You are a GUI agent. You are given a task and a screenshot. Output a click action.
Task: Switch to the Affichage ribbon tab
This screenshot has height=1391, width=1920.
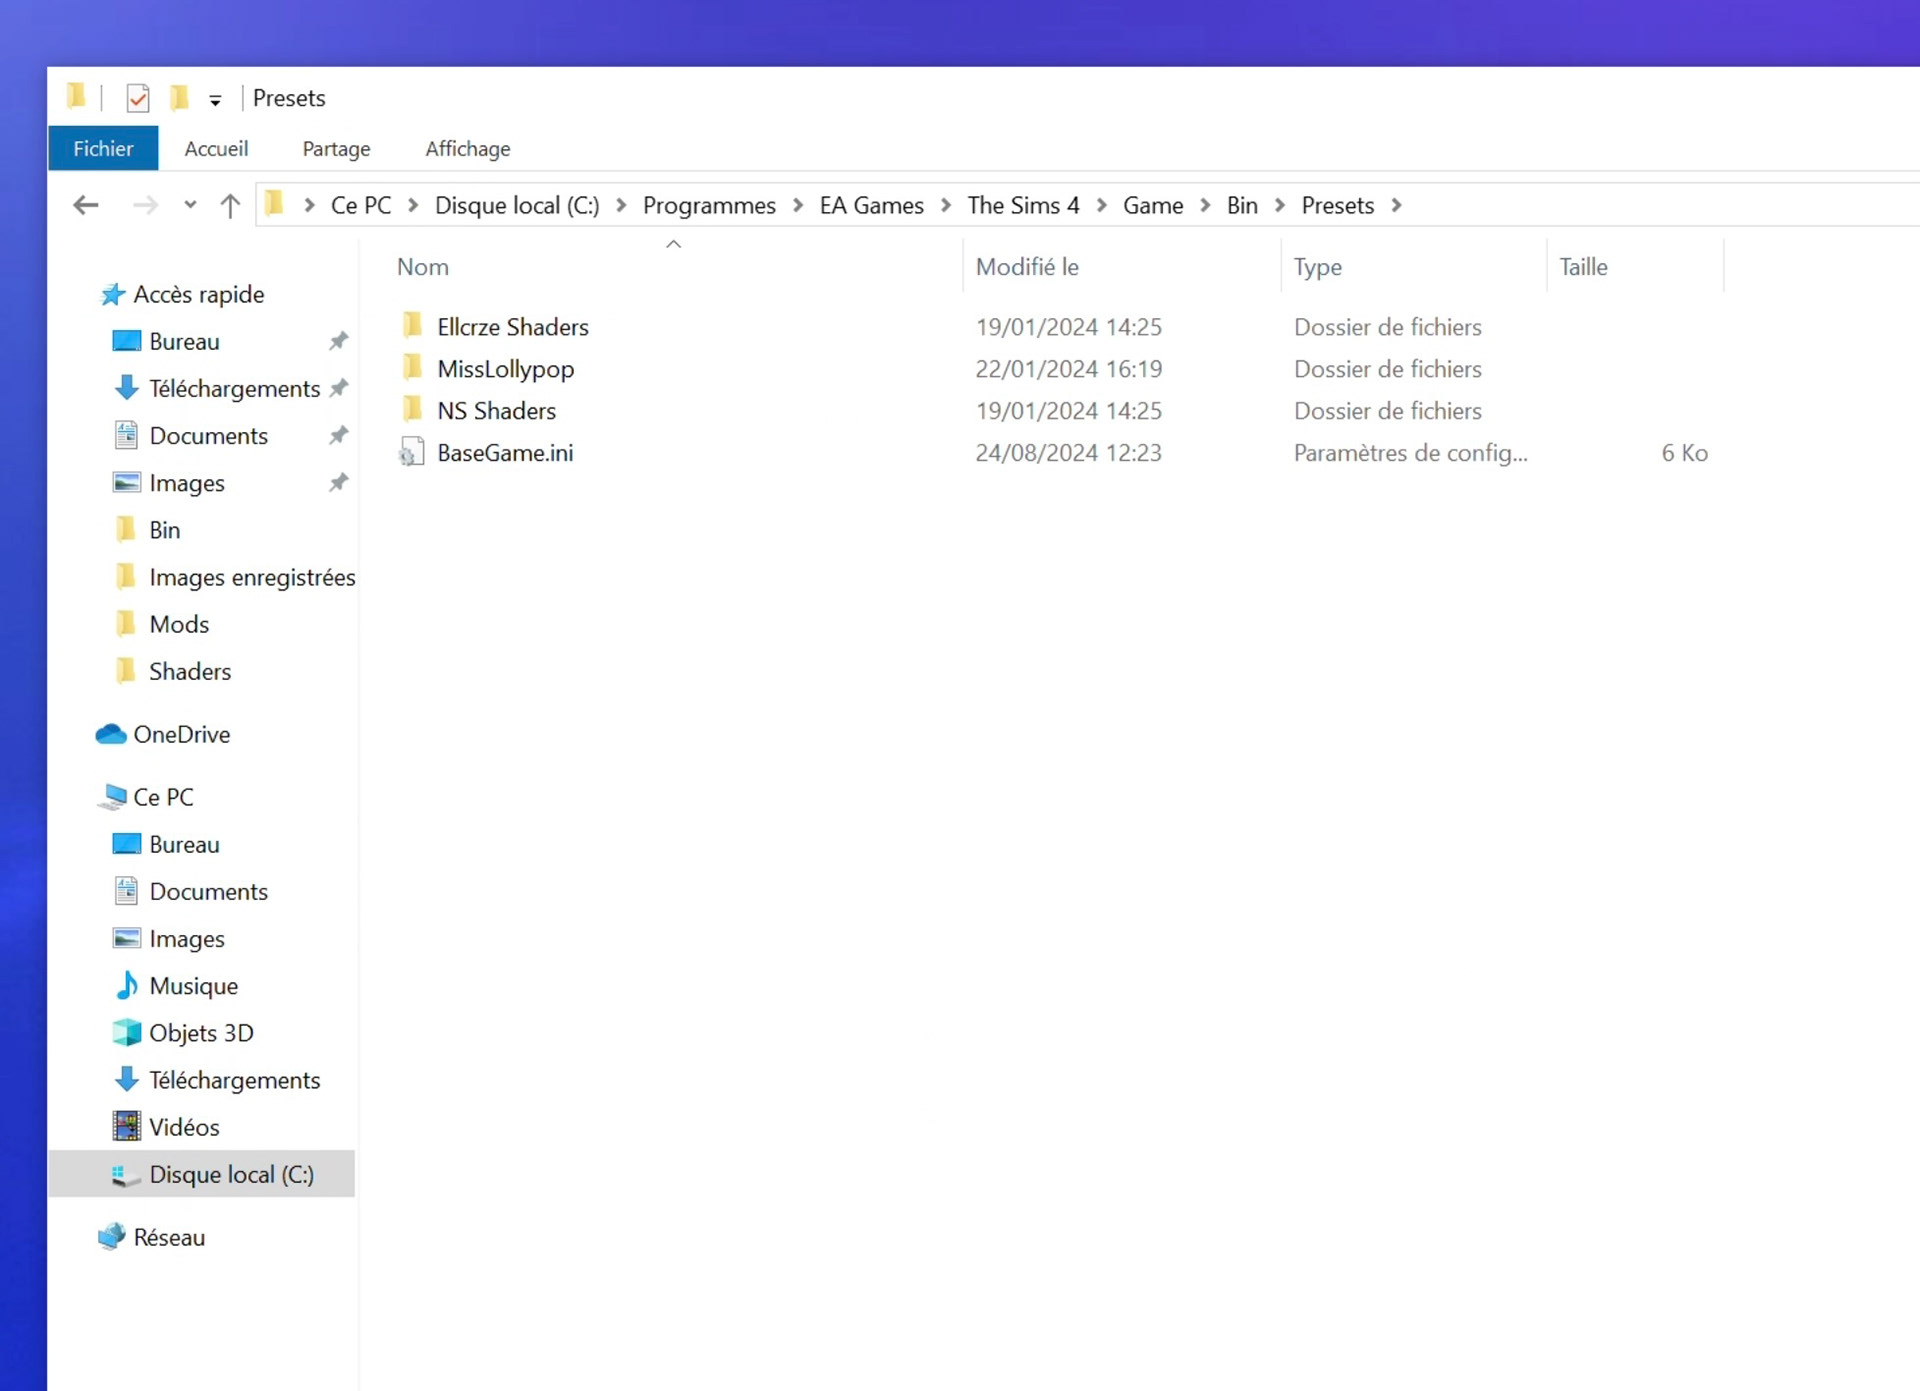(x=467, y=148)
